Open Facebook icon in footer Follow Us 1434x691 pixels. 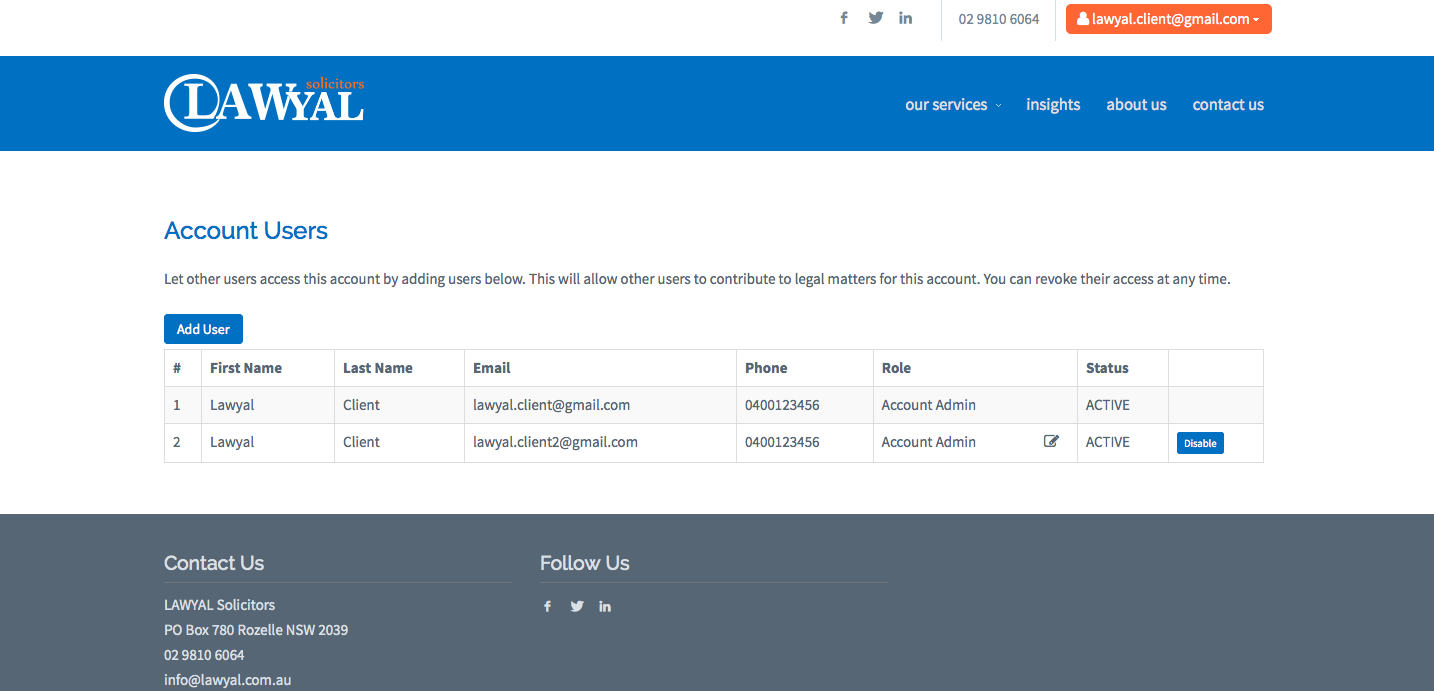click(x=547, y=606)
